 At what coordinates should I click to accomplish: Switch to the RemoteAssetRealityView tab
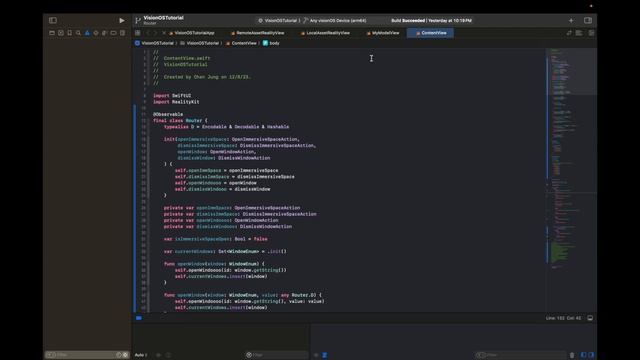pos(258,33)
